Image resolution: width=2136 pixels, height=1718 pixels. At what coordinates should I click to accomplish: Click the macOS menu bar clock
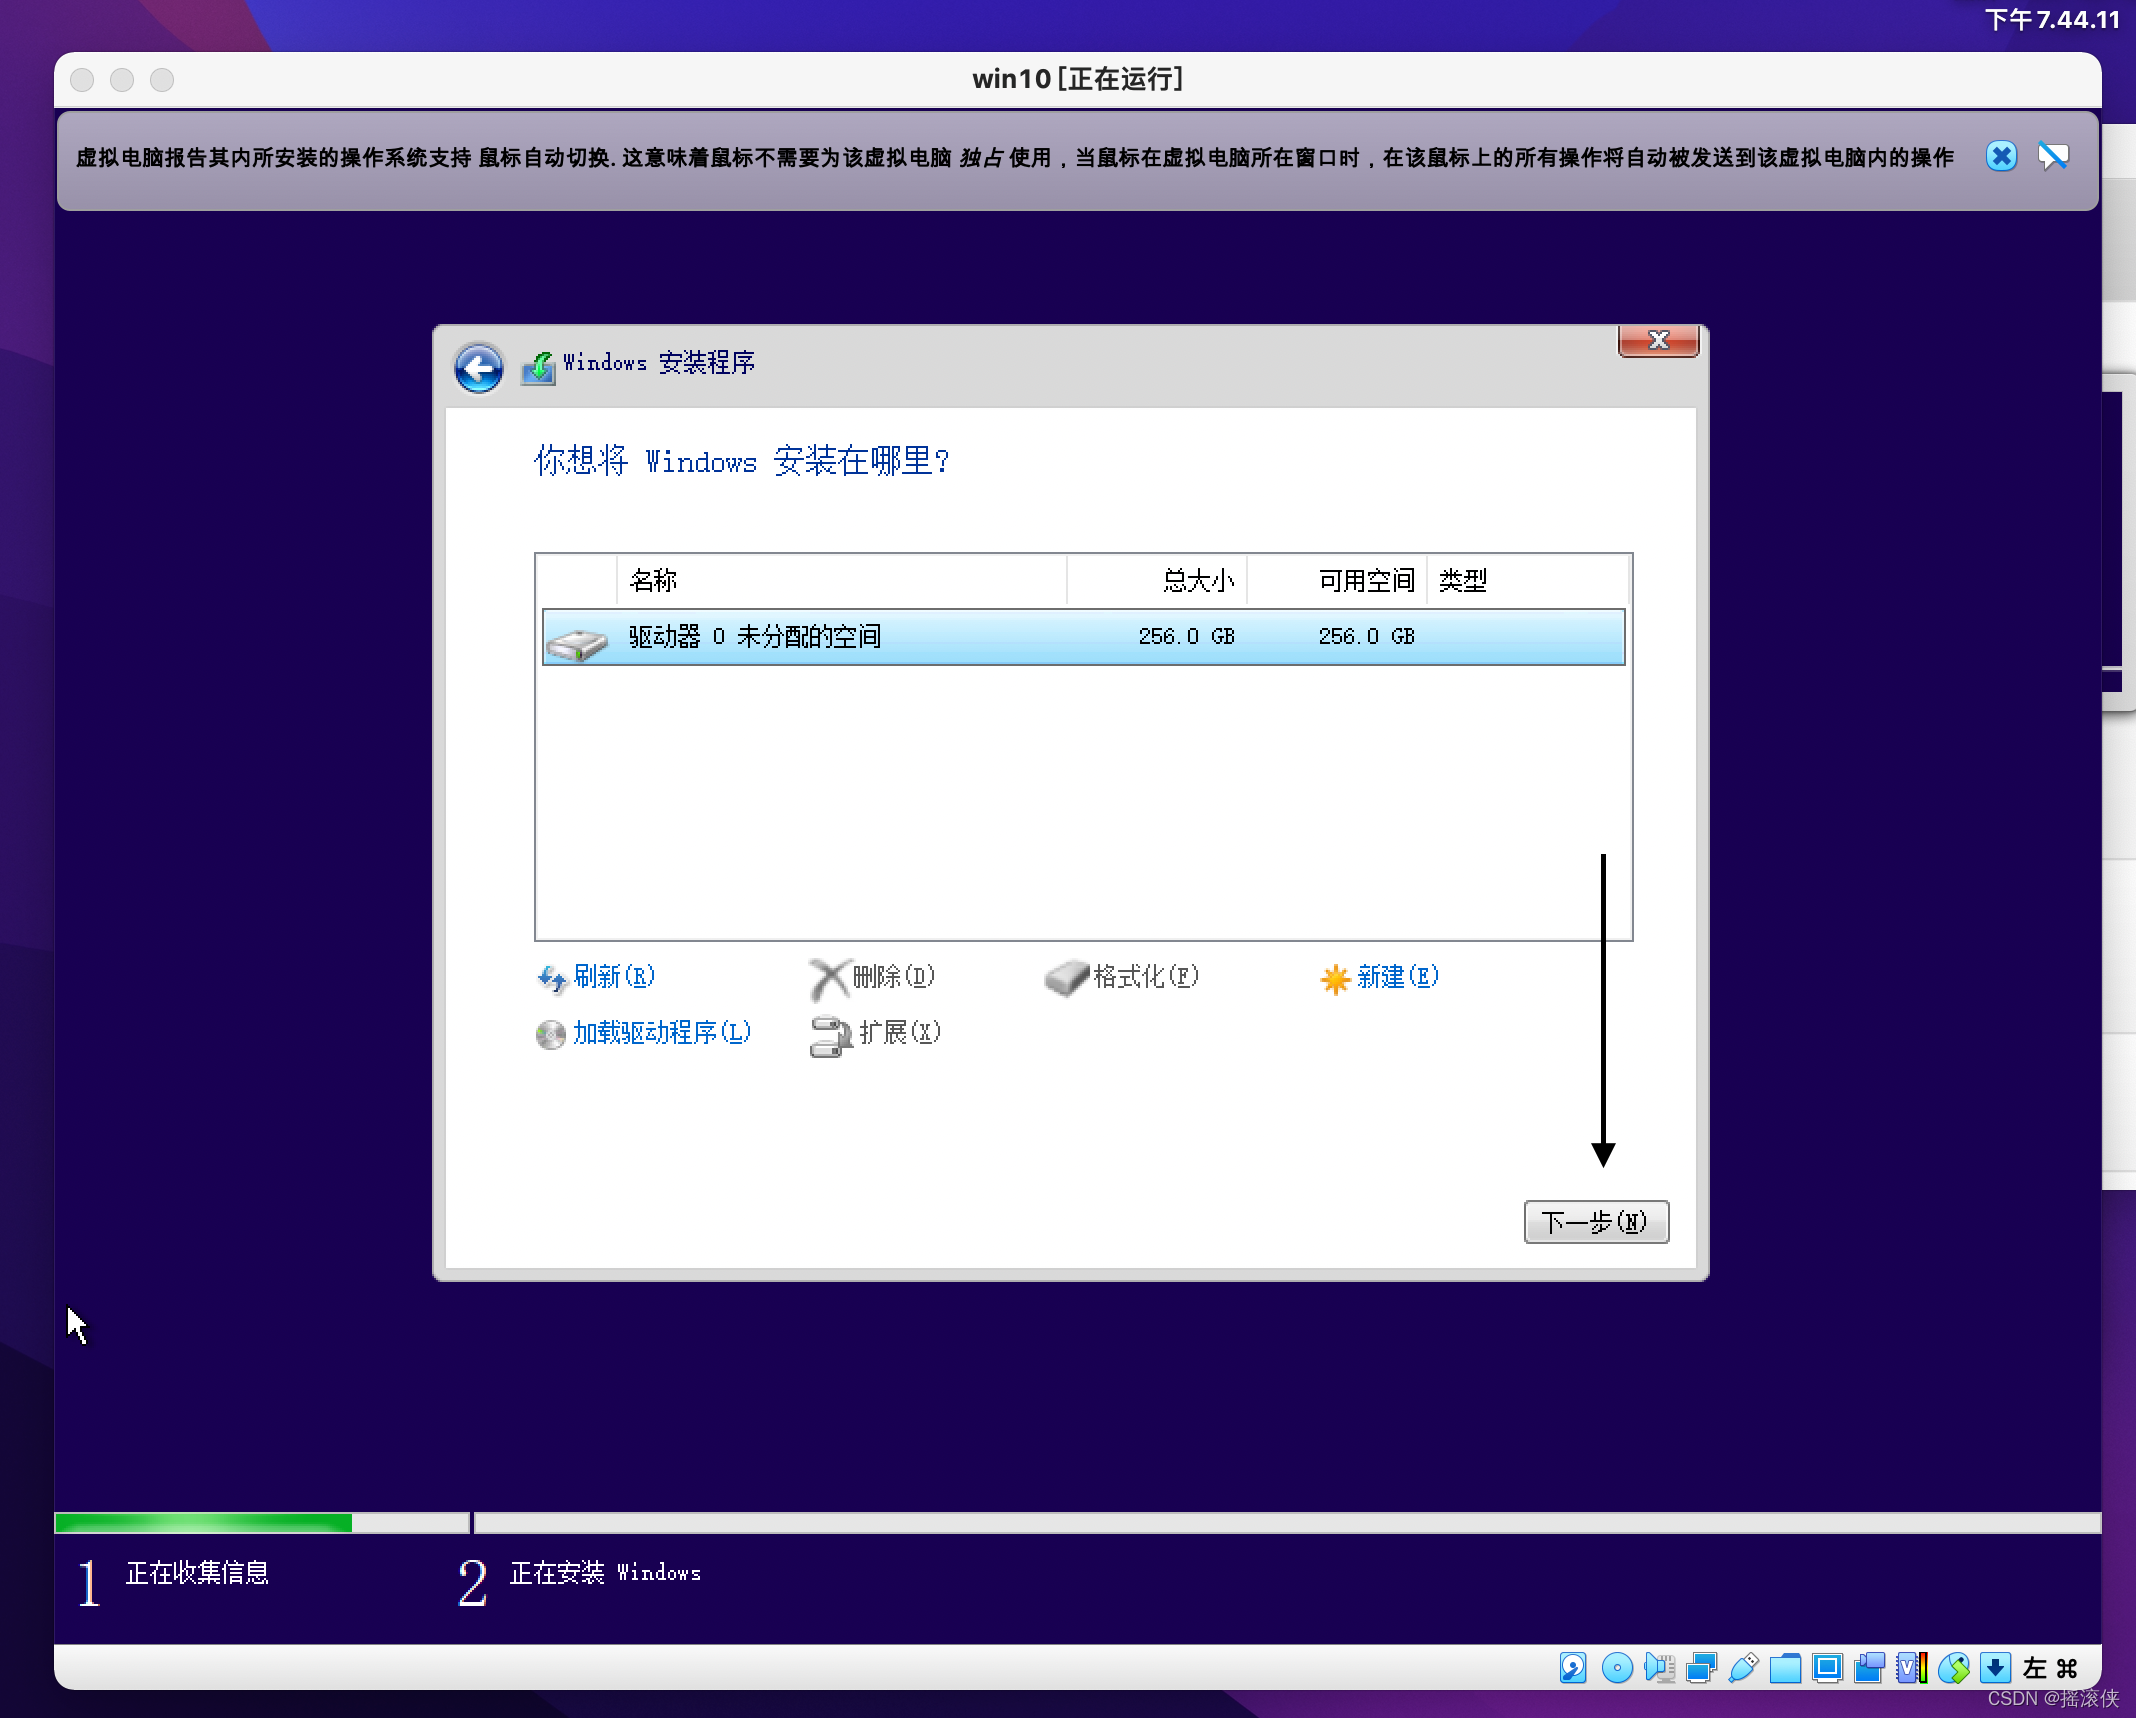(x=2052, y=20)
